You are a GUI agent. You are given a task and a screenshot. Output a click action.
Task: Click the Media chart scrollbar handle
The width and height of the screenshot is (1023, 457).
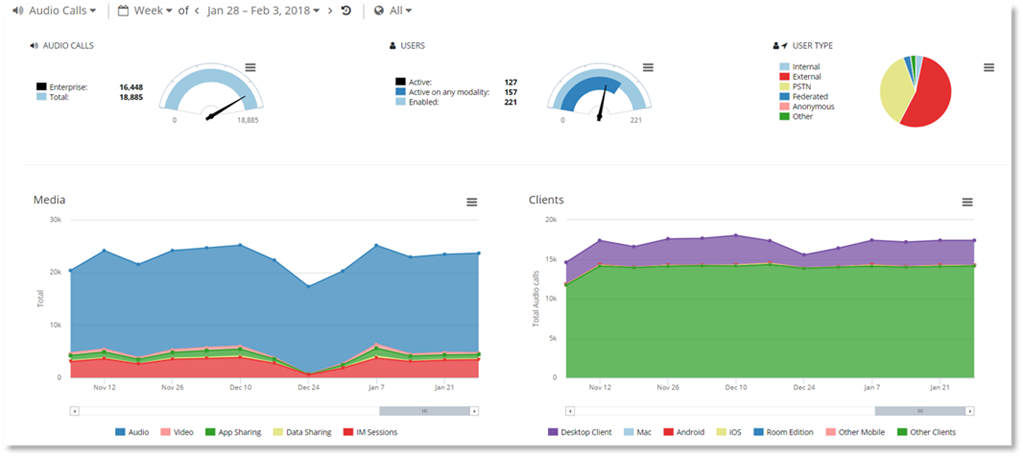424,410
